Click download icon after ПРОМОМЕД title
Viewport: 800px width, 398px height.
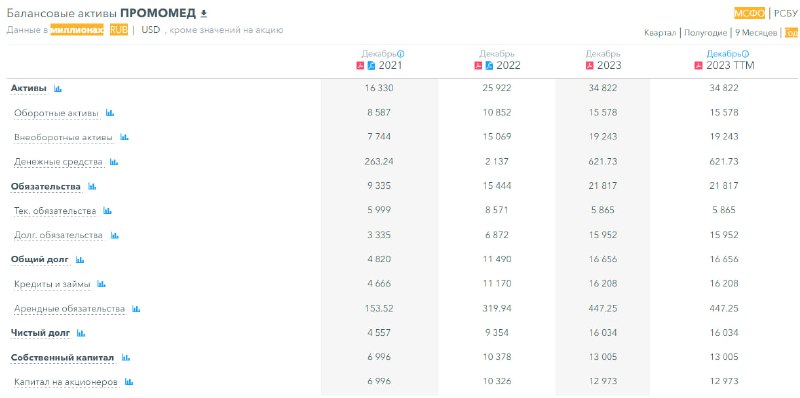204,13
